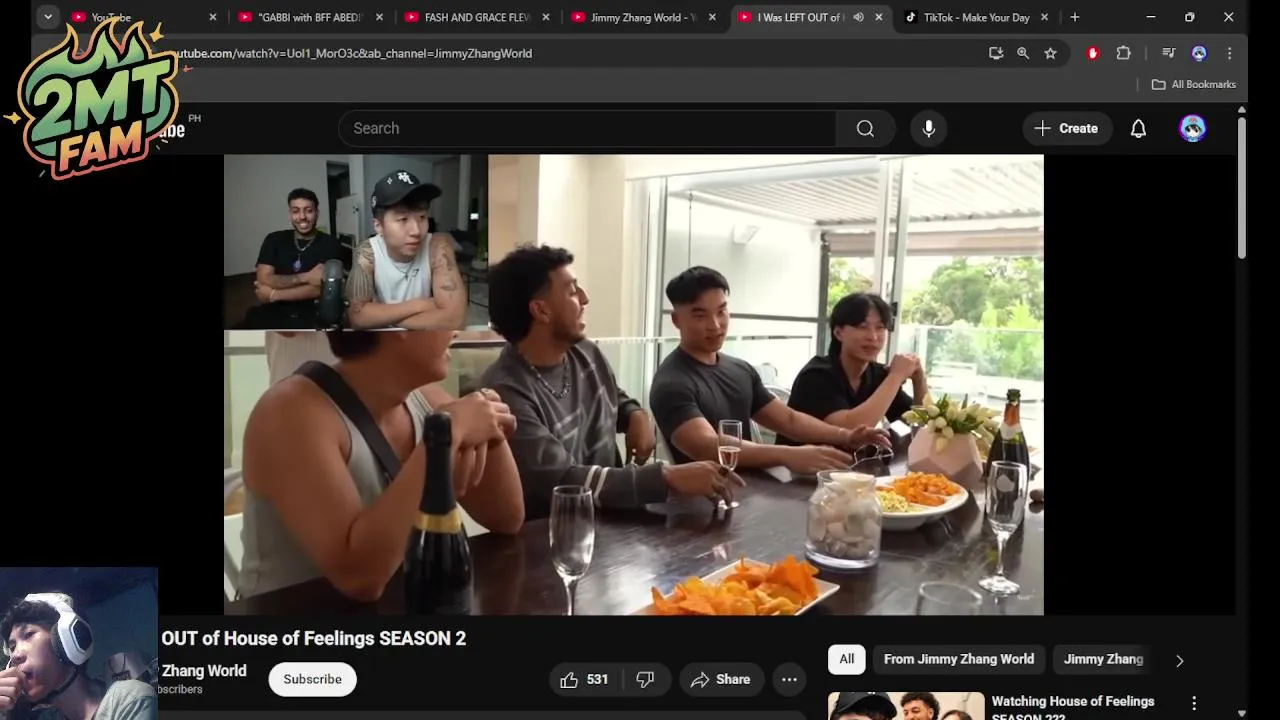Select the Jimmy Zhang filter chip
The width and height of the screenshot is (1280, 720).
click(1103, 659)
